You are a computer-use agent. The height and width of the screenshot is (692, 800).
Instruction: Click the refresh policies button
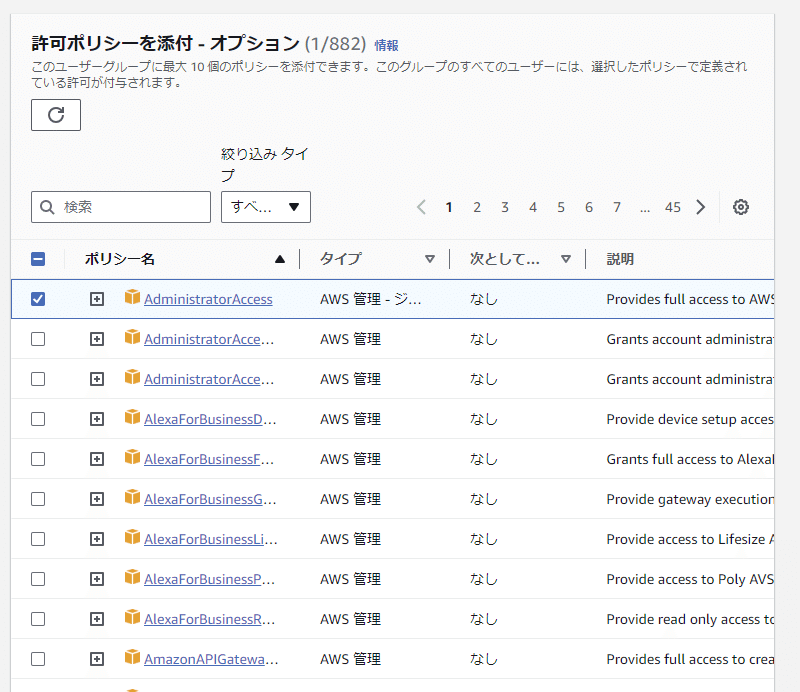coord(56,115)
